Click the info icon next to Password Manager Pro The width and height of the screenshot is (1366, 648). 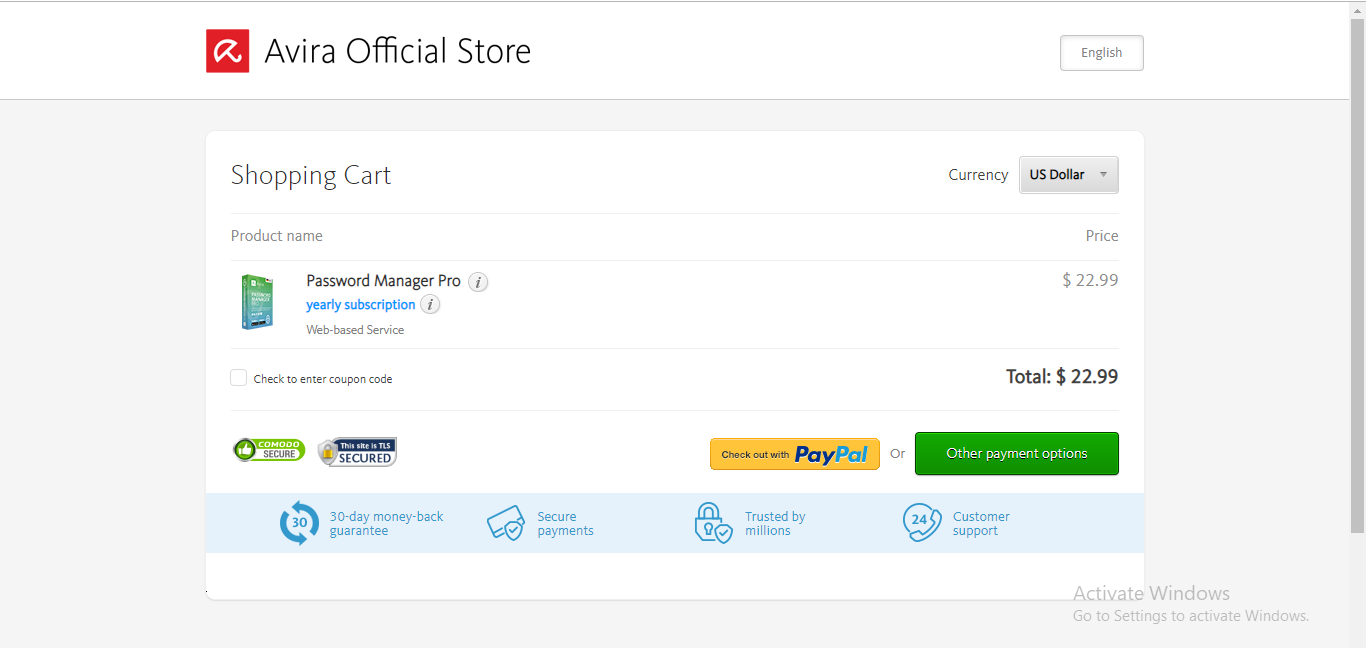[x=479, y=282]
